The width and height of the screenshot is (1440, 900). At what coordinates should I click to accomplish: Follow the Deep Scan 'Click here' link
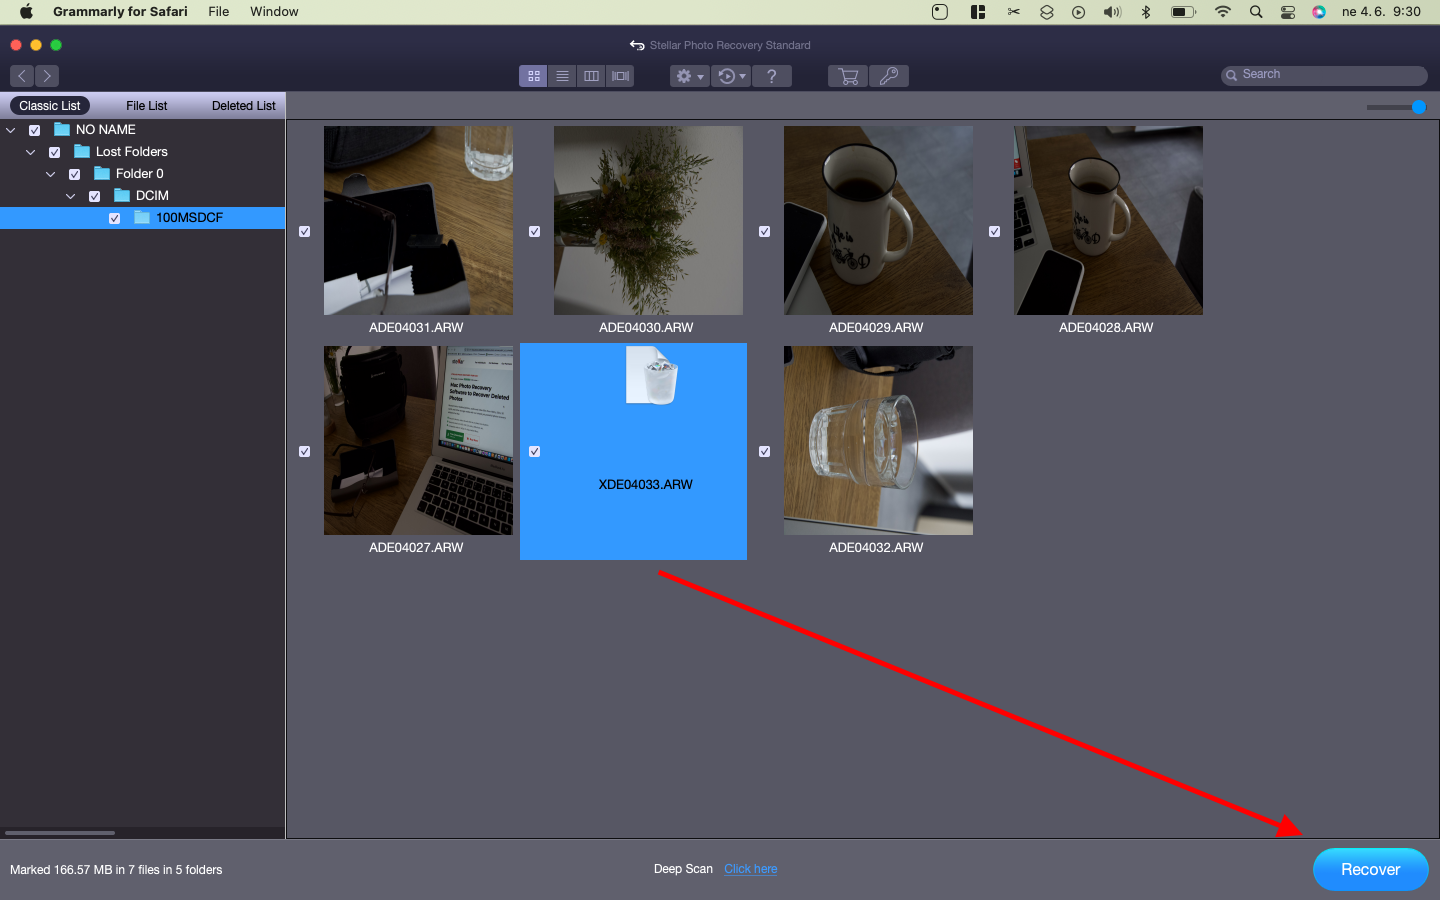click(x=750, y=869)
